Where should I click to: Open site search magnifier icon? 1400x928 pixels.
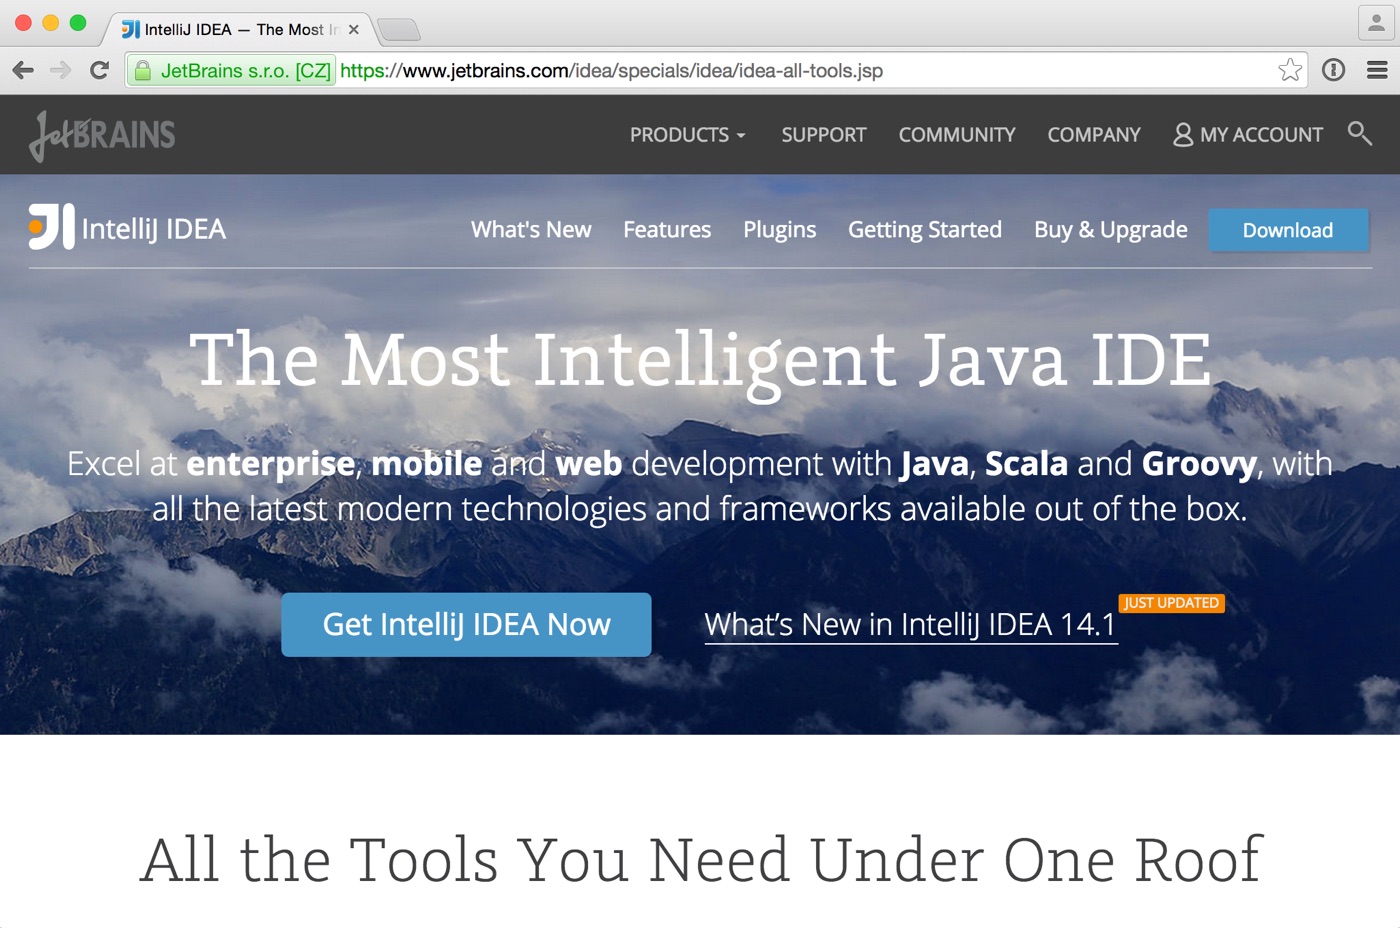point(1359,133)
